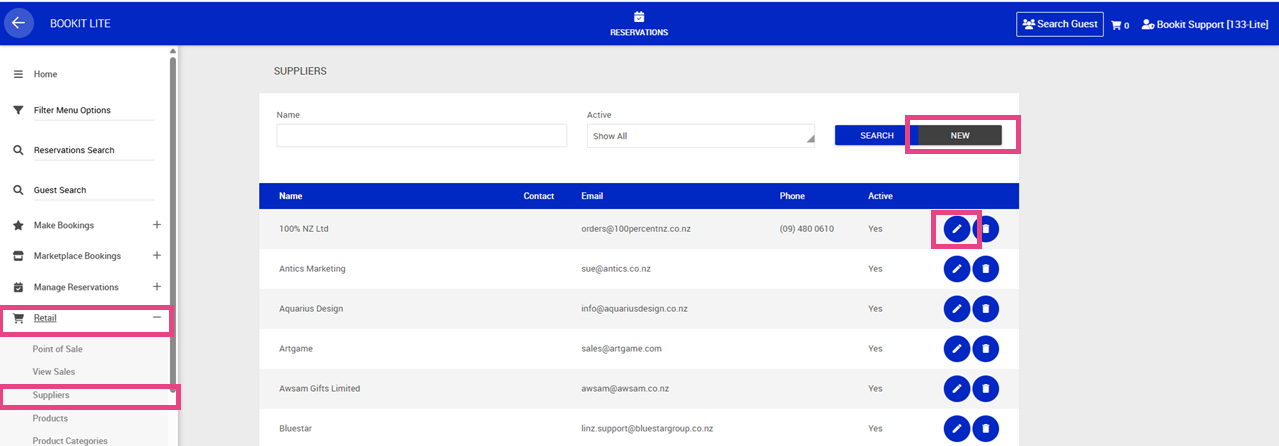1279x446 pixels.
Task: Click the Manage Reservations calendar icon
Action: point(18,287)
